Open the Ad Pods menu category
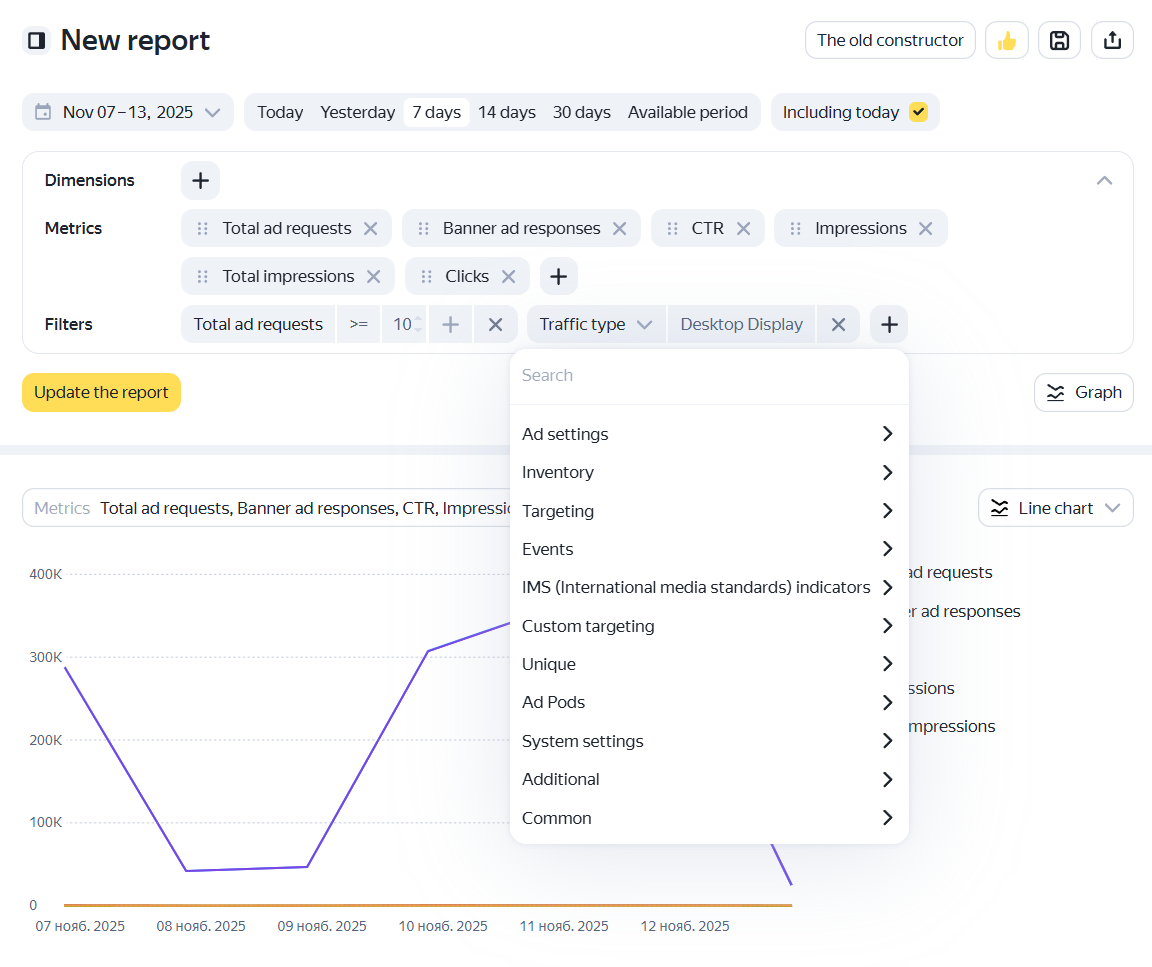Viewport: 1152px width, 967px height. click(709, 702)
